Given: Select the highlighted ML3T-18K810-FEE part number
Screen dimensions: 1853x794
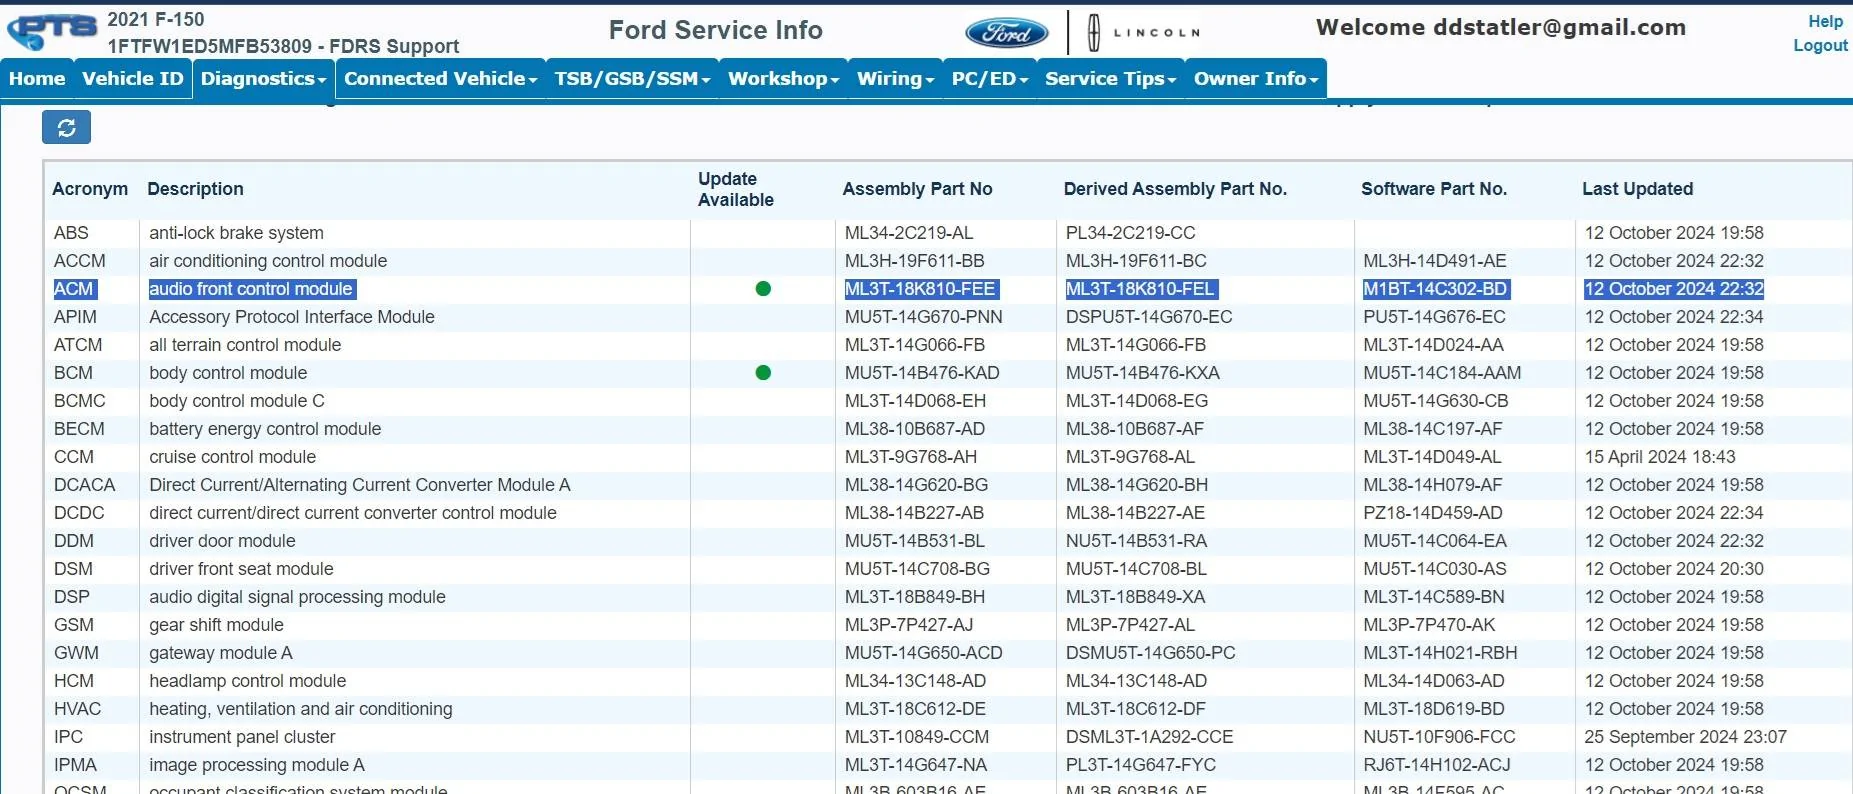Looking at the screenshot, I should (x=920, y=289).
